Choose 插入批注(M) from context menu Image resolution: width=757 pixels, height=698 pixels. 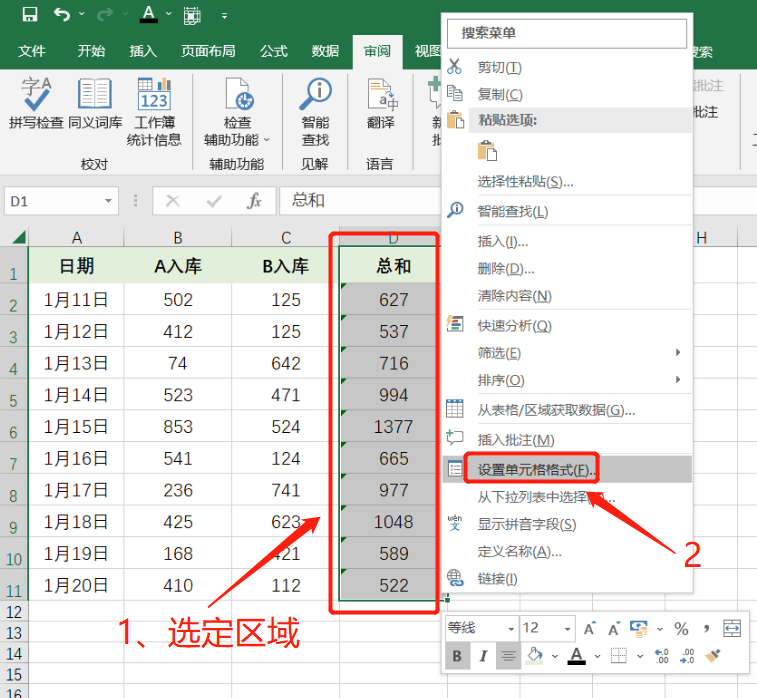pos(567,440)
